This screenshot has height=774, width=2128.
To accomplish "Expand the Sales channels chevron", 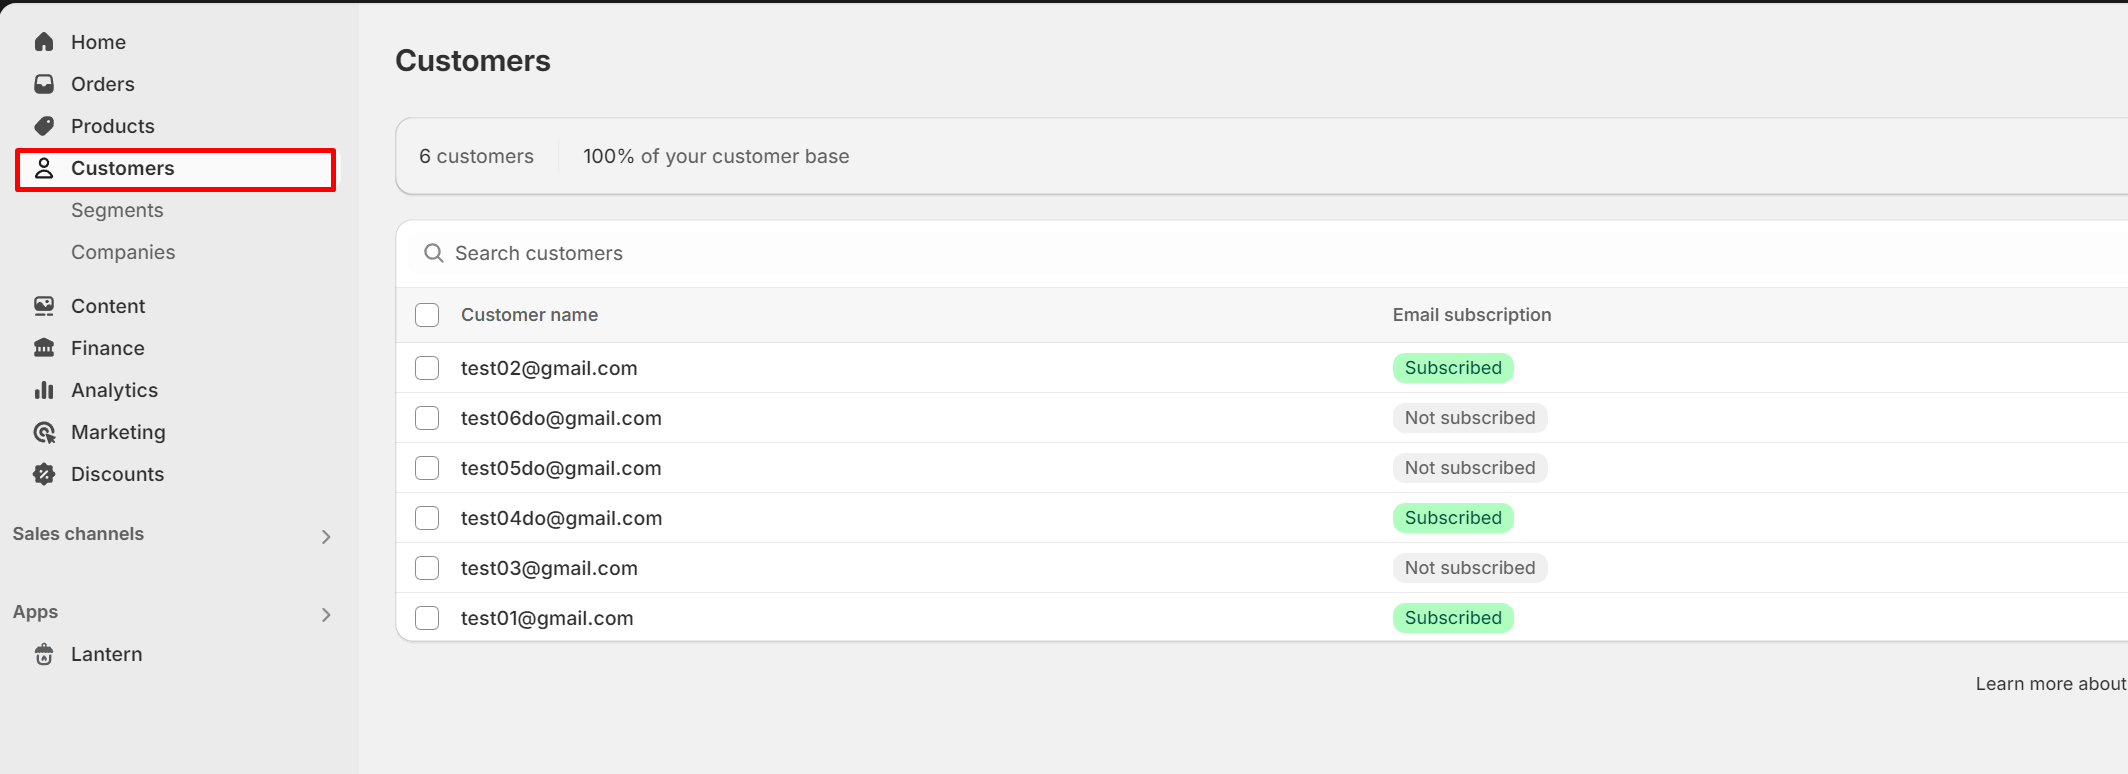I will [x=326, y=537].
